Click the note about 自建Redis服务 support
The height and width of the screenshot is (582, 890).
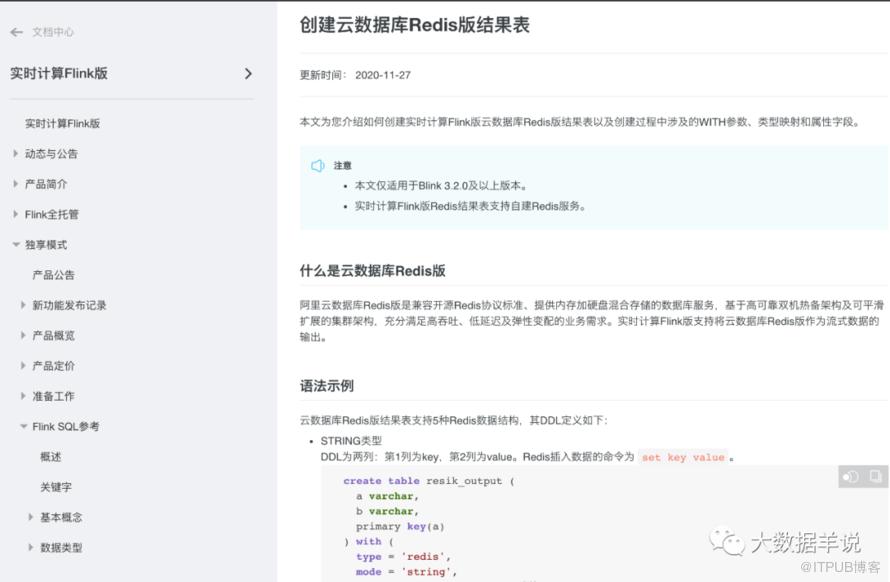[x=470, y=206]
